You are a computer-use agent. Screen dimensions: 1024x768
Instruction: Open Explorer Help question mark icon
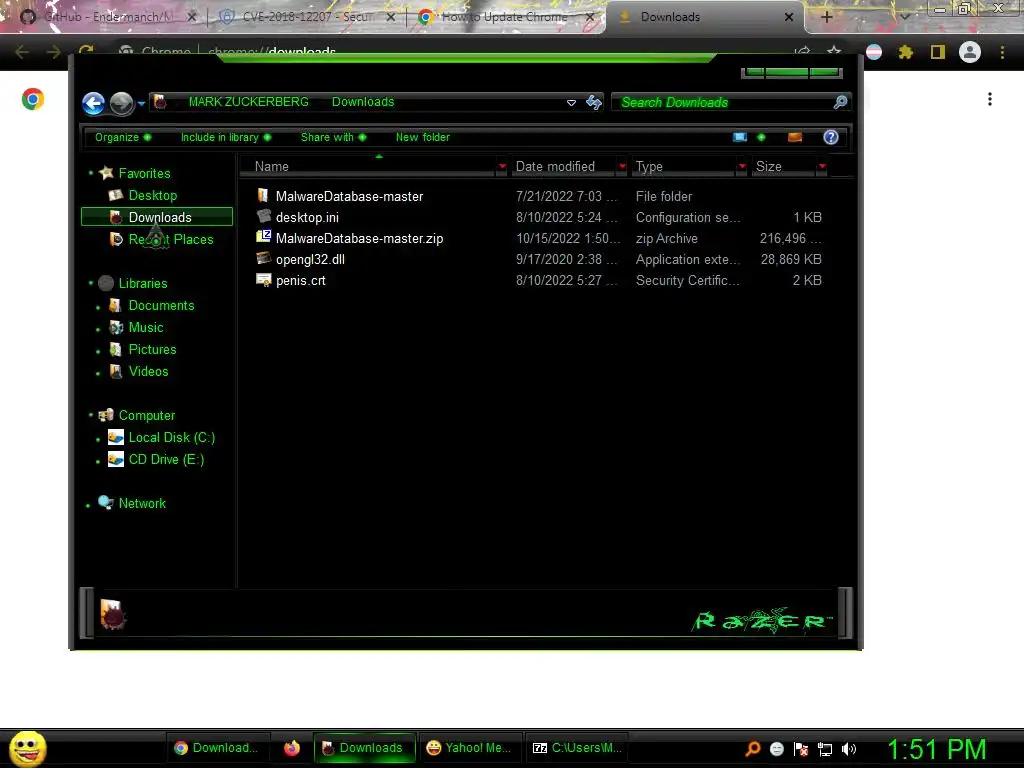(x=831, y=137)
